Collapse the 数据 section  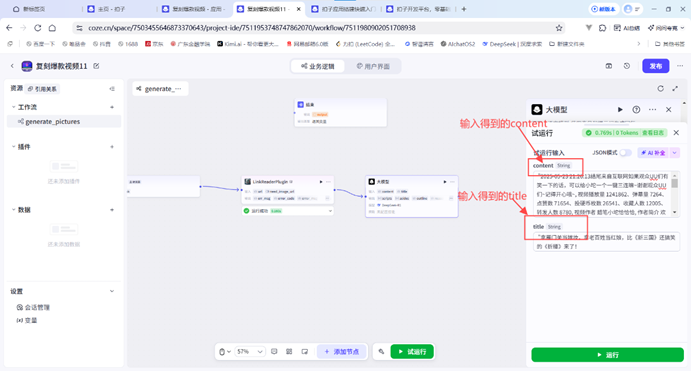click(x=13, y=210)
